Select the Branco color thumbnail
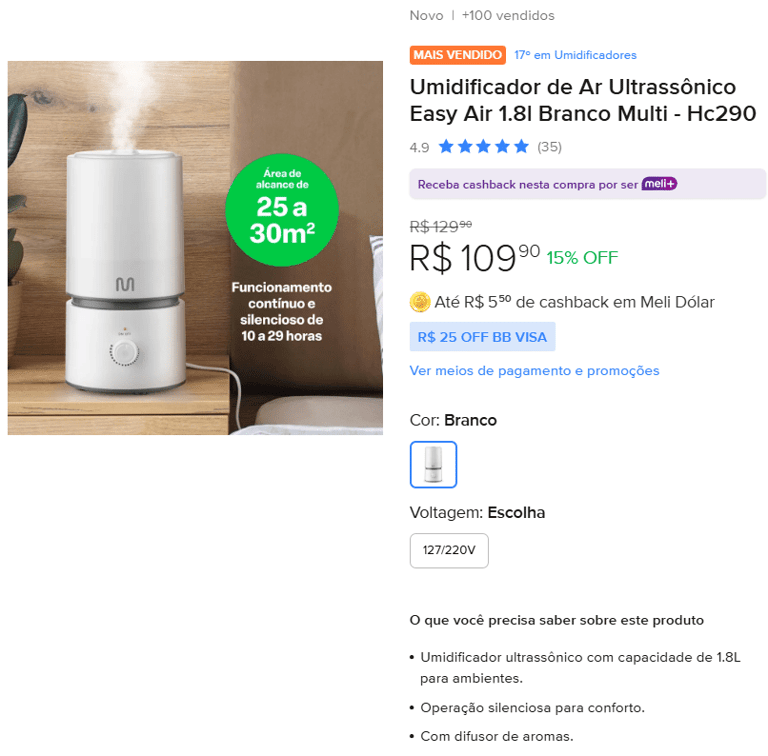The width and height of the screenshot is (768, 756). pyautogui.click(x=433, y=464)
